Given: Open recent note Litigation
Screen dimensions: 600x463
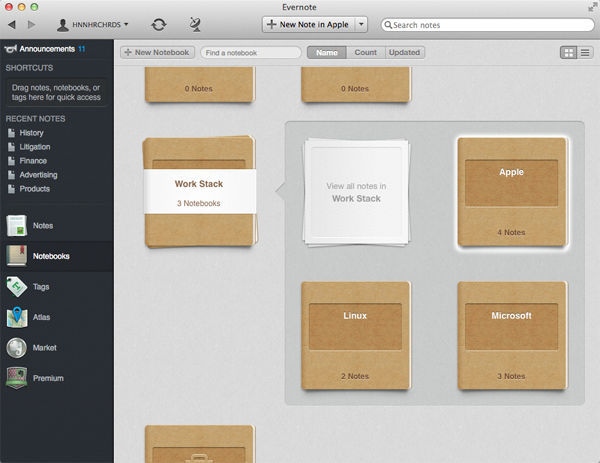Looking at the screenshot, I should (x=35, y=147).
